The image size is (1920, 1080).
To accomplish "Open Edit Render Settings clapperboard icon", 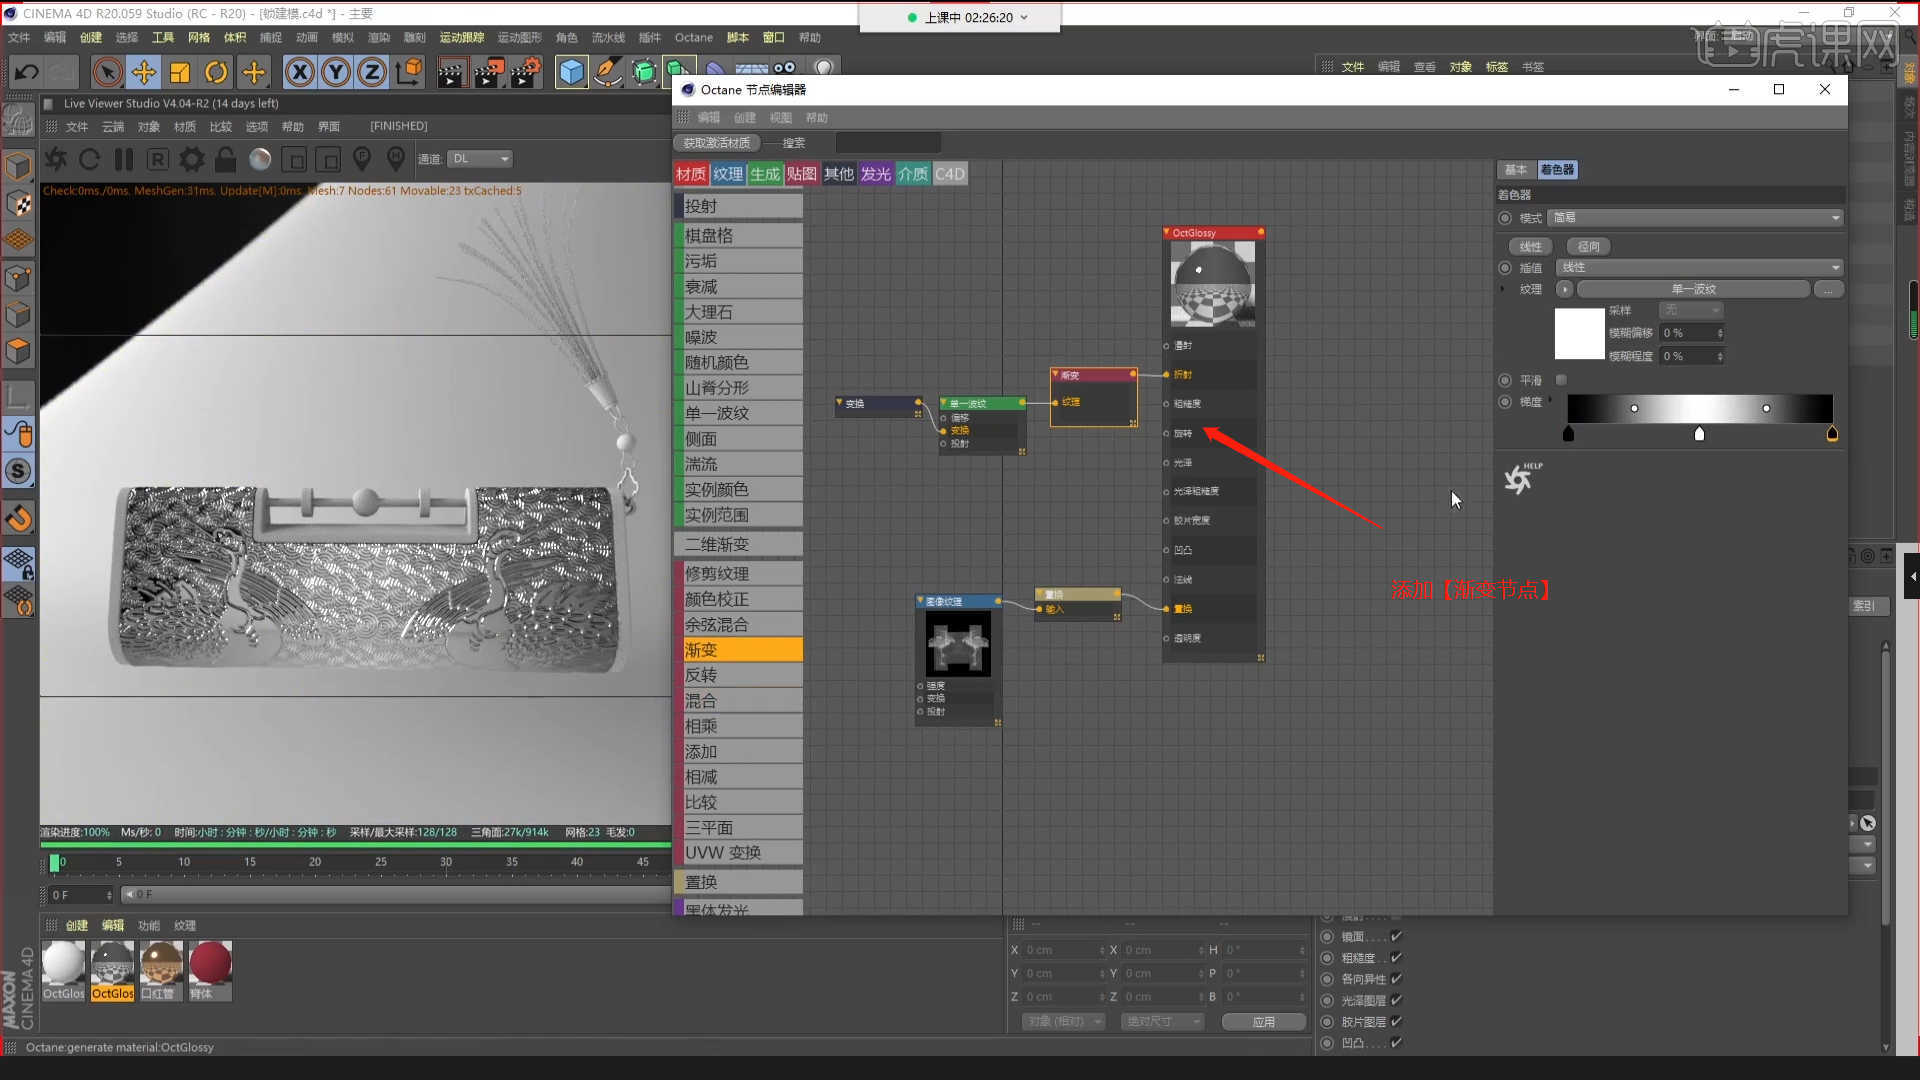I will (x=526, y=72).
